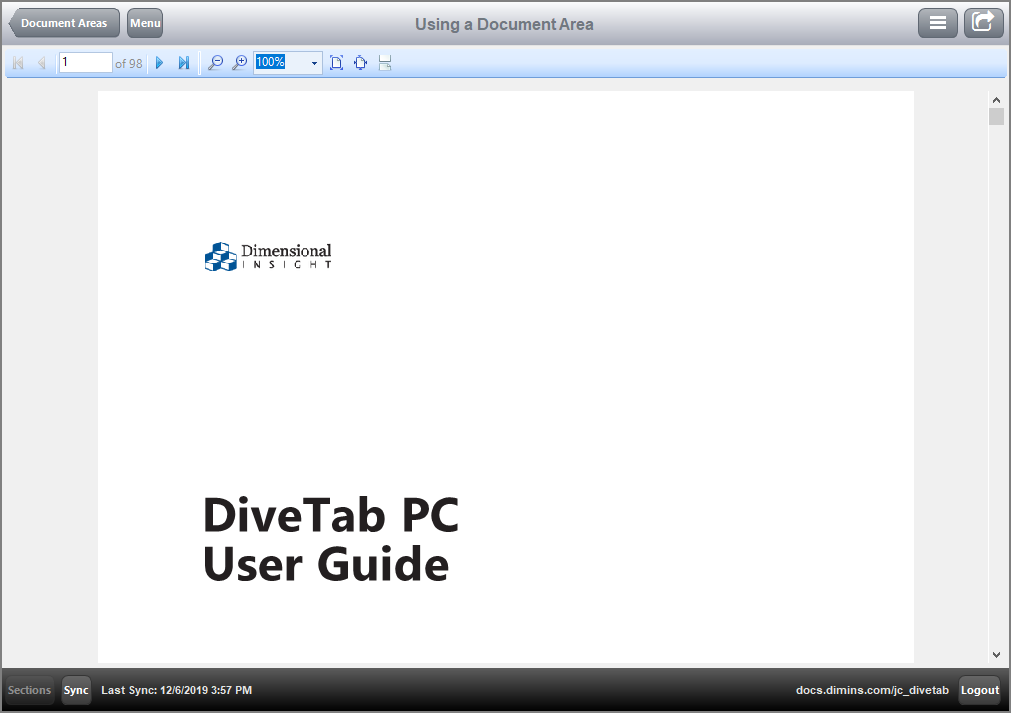The image size is (1011, 713).
Task: Click the Menu button near Document Areas
Action: coord(144,22)
